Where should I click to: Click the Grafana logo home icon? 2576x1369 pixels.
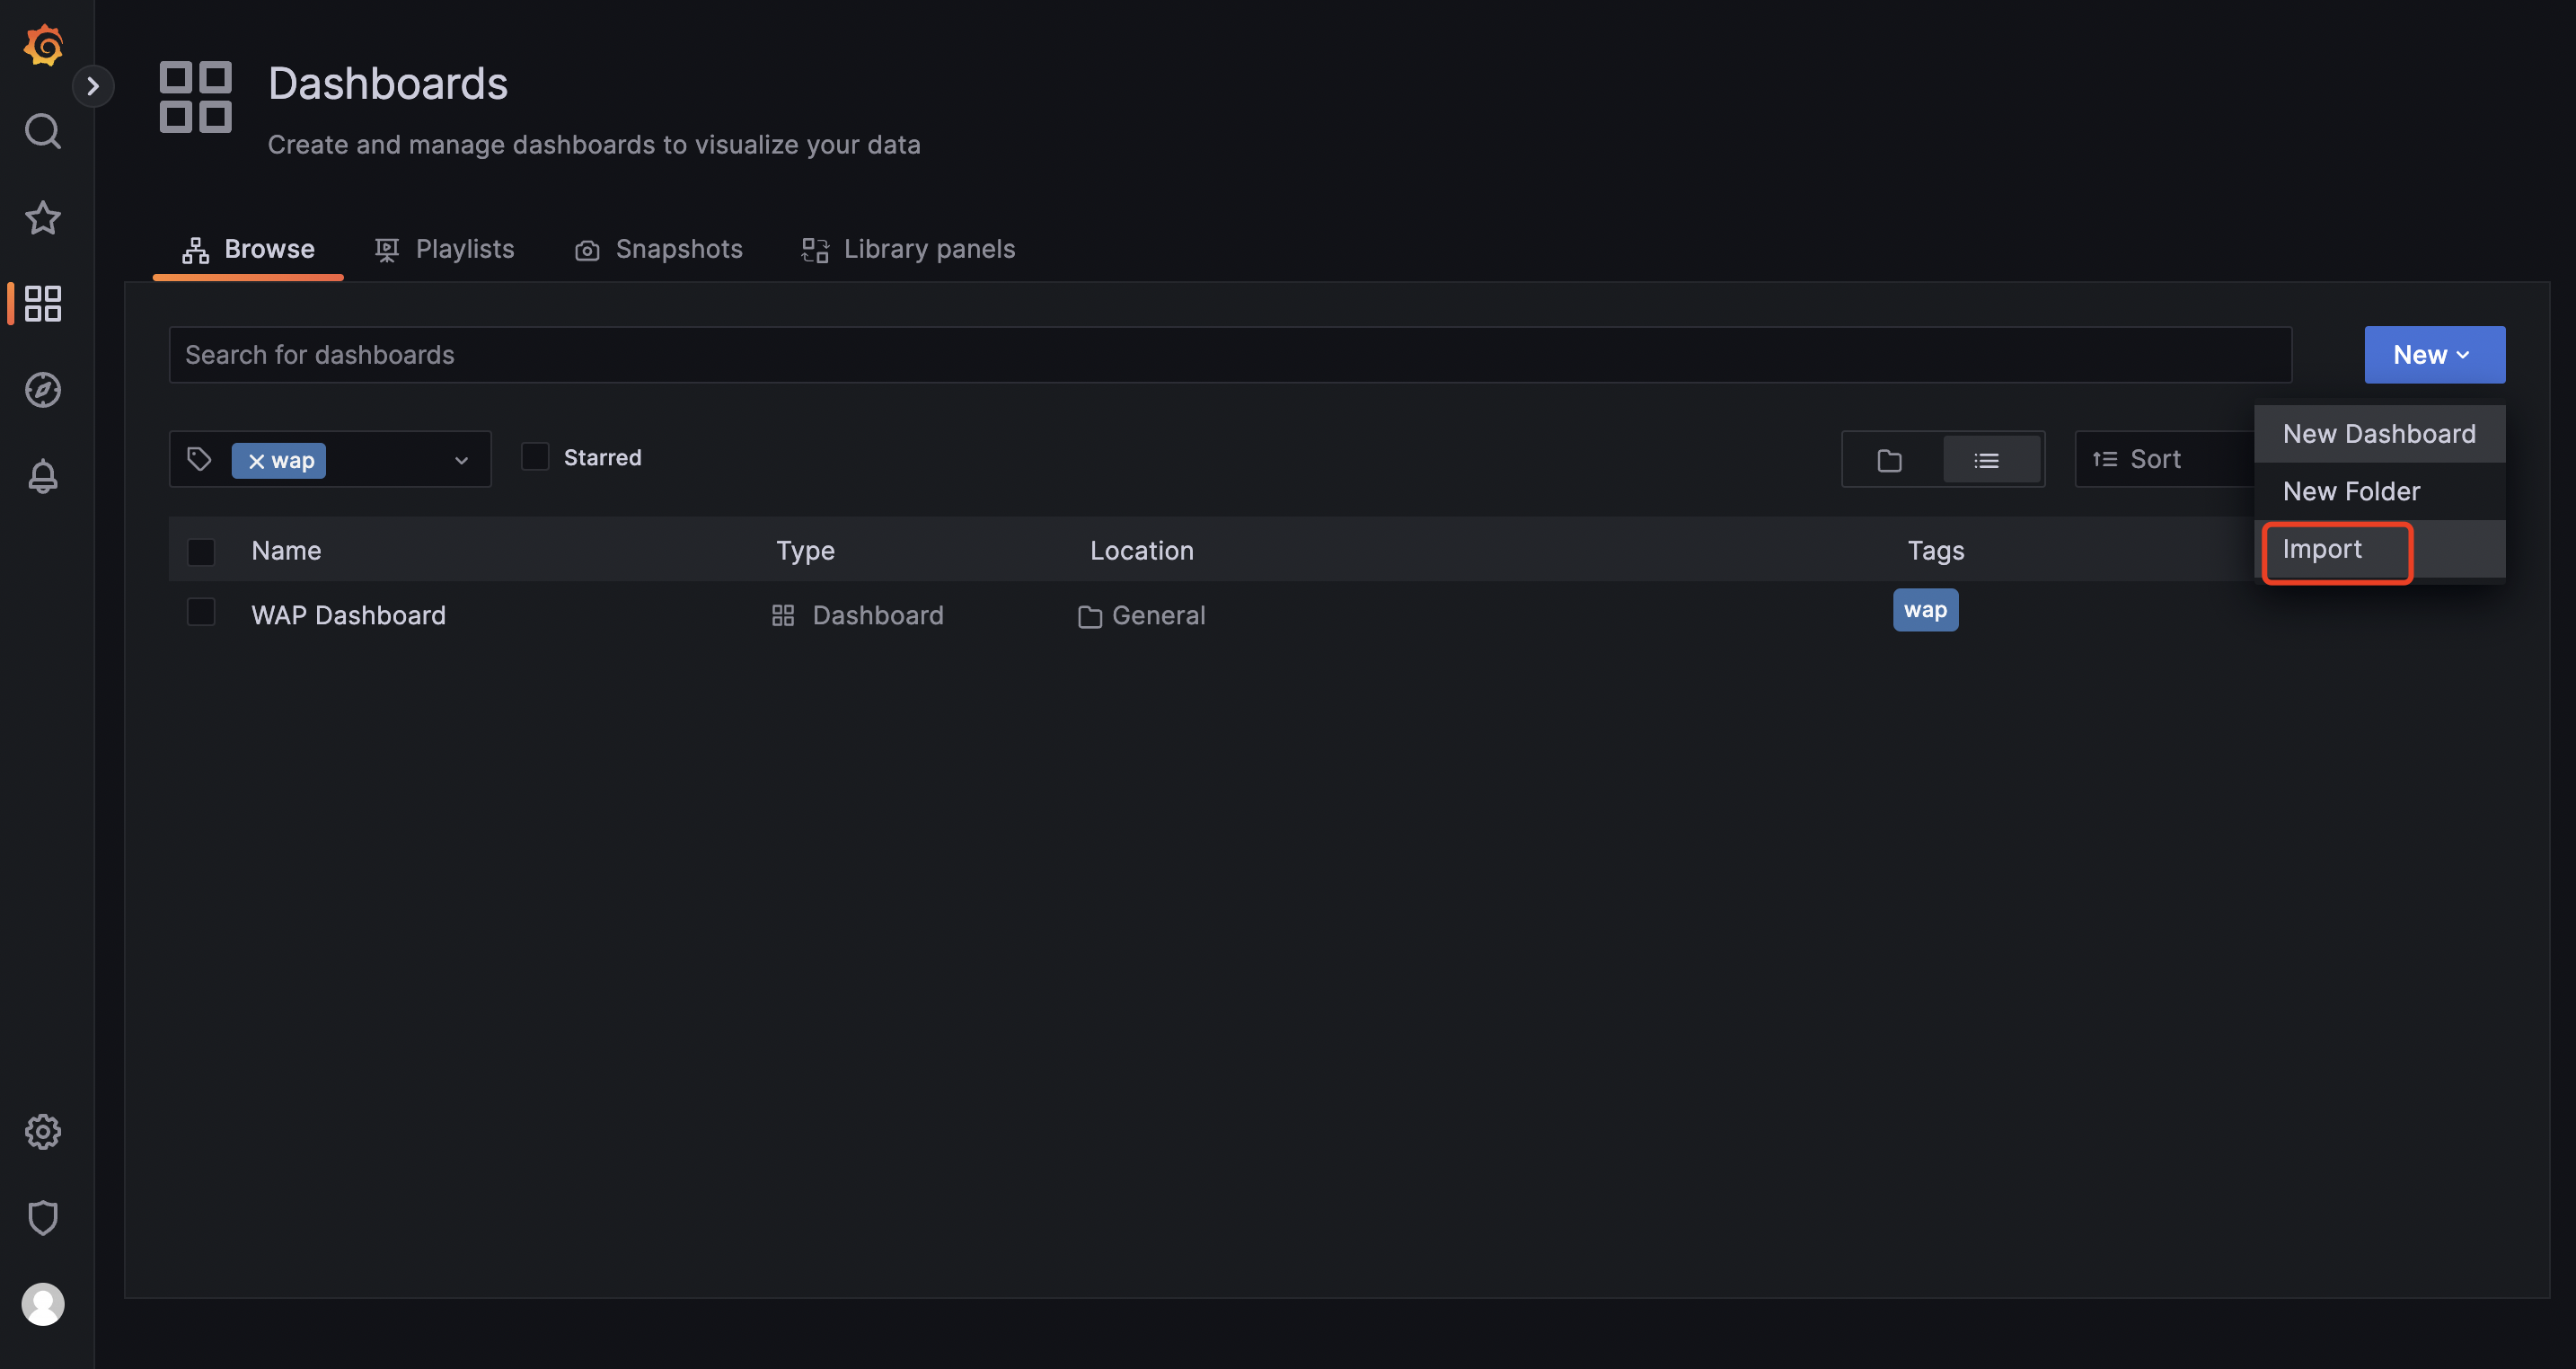click(x=43, y=45)
